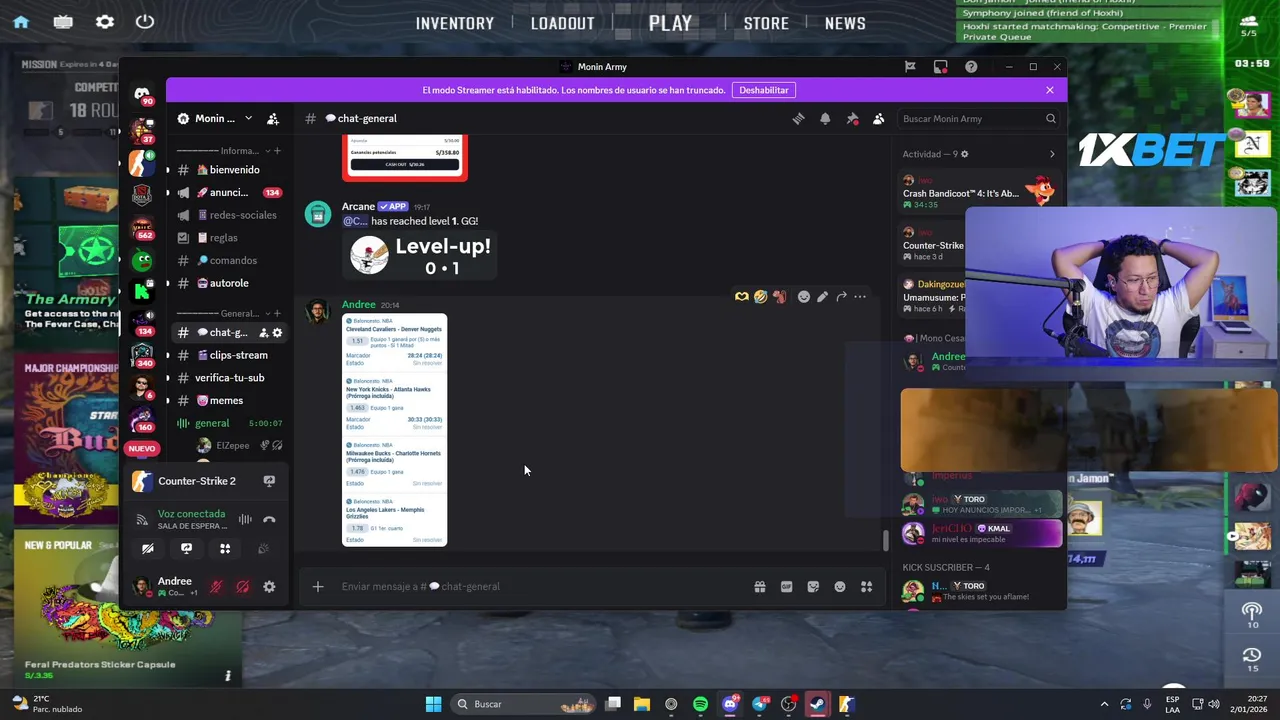Open apps launcher in message bar

click(867, 587)
